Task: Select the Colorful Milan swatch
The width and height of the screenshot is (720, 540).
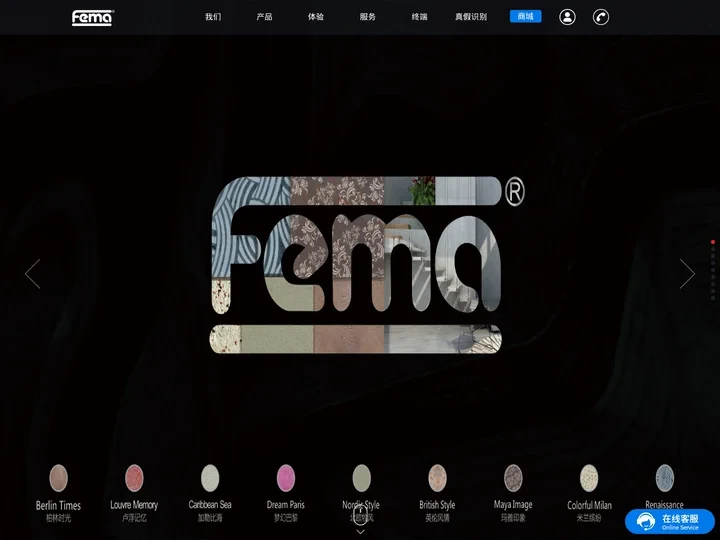Action: pyautogui.click(x=589, y=478)
